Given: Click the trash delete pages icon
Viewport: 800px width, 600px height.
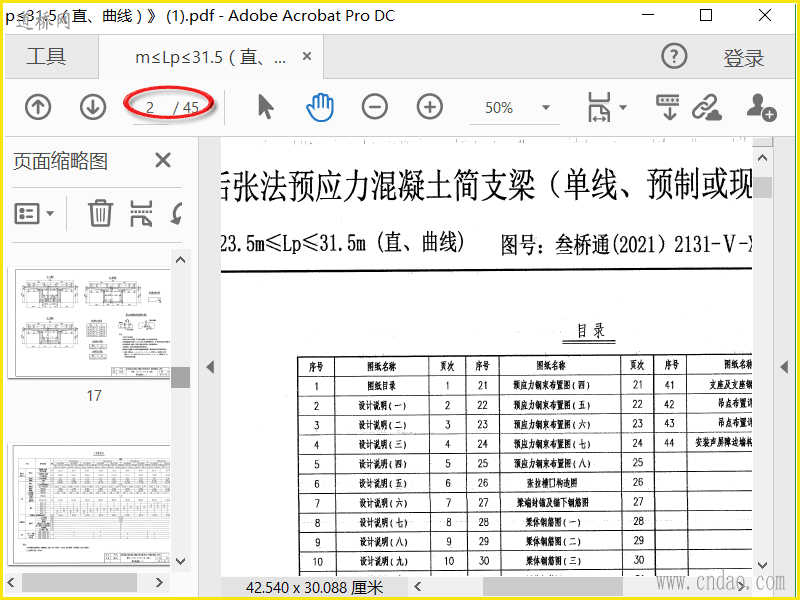Looking at the screenshot, I should pos(100,213).
